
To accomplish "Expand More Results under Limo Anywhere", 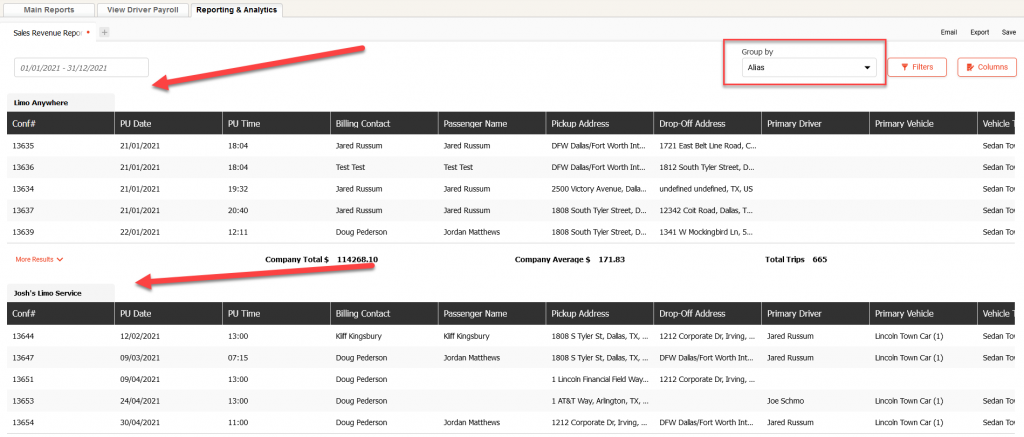I will [x=35, y=259].
